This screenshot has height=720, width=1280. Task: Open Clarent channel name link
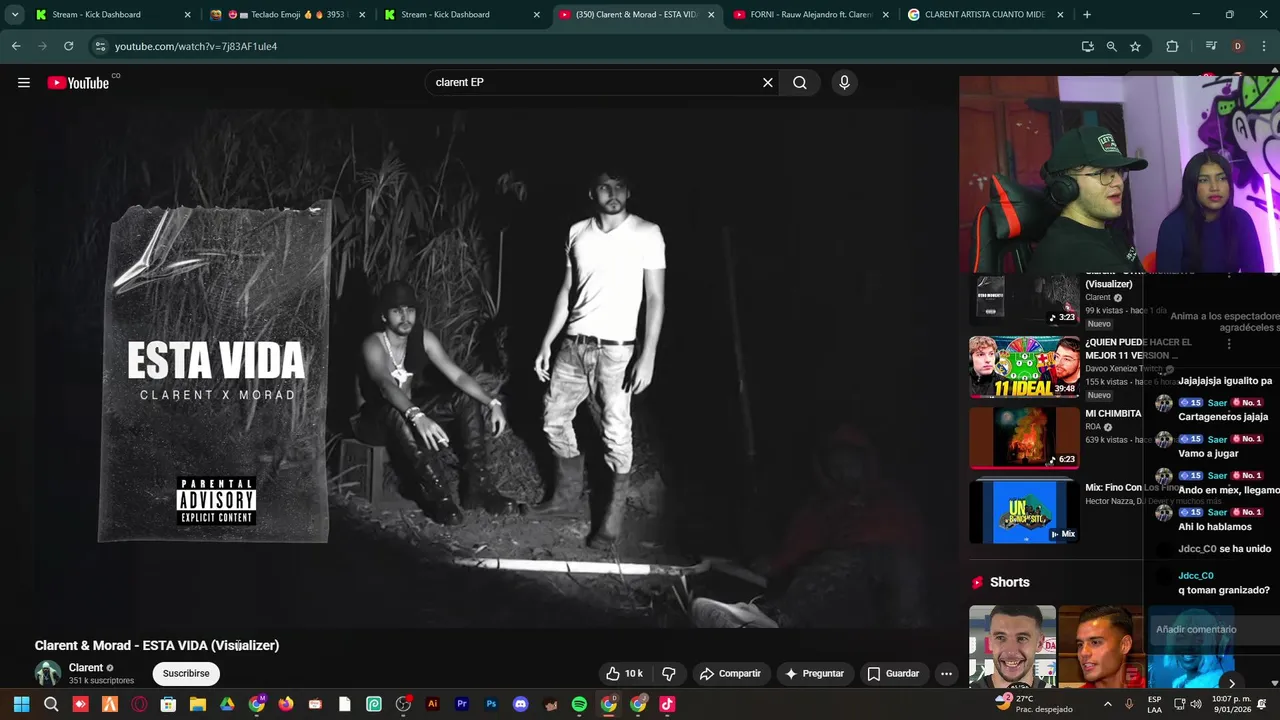point(86,668)
